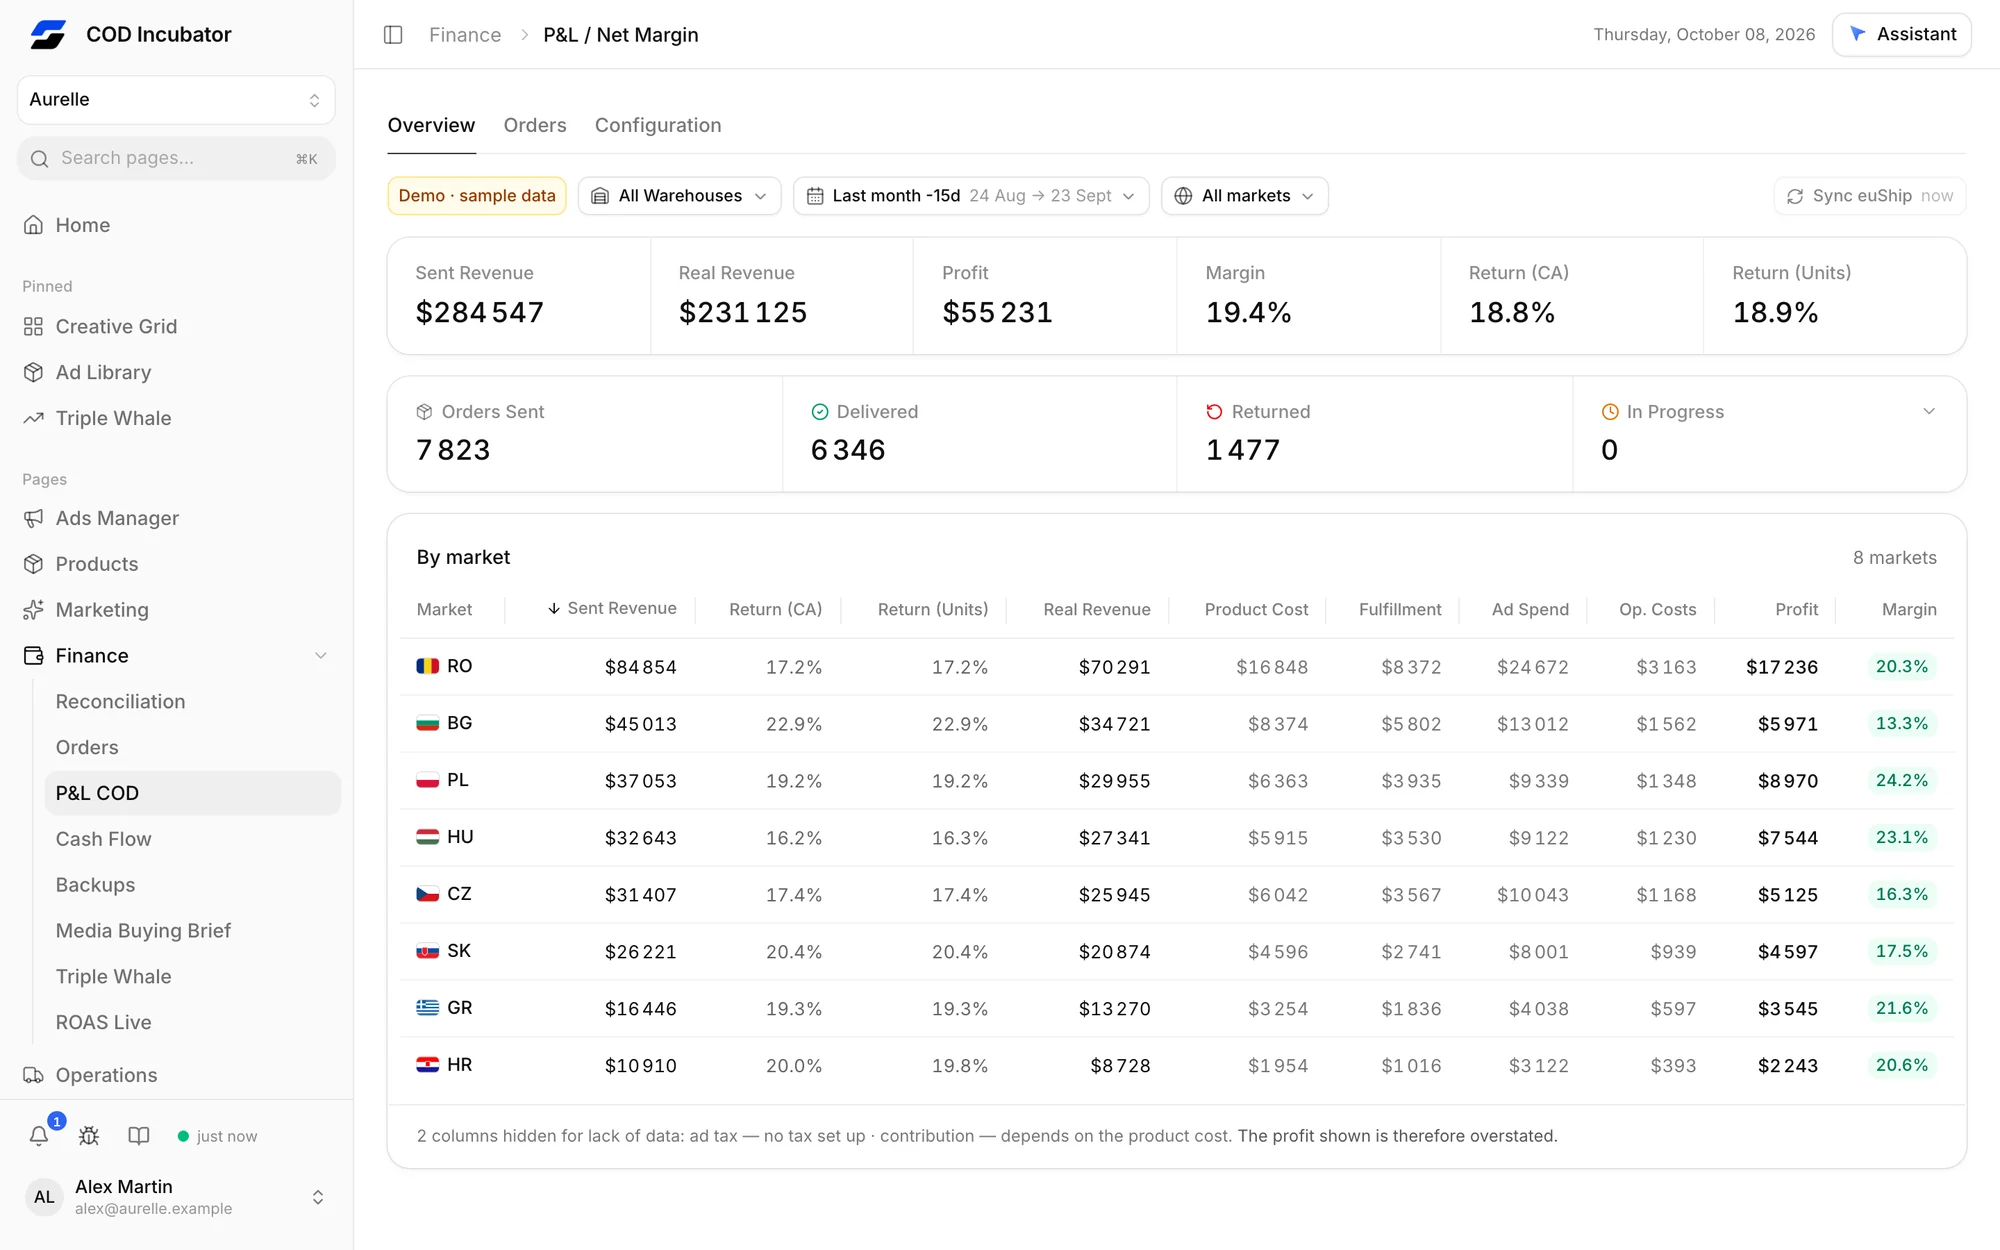Click the calendar icon in date filter
The height and width of the screenshot is (1250, 2000).
tap(815, 196)
